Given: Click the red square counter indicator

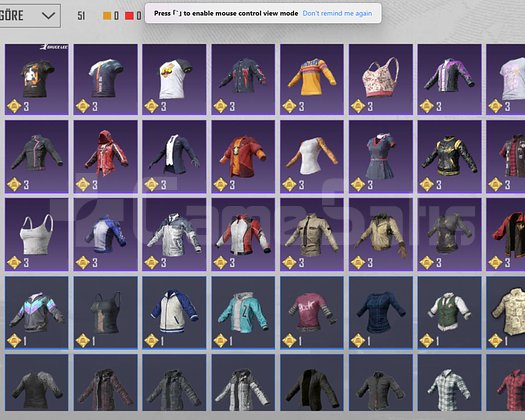Looking at the screenshot, I should tap(129, 16).
